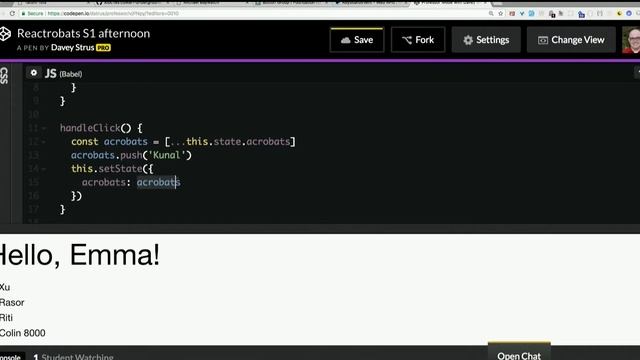Click the CodePen logo icon
This screenshot has width=640, height=360.
5,34
